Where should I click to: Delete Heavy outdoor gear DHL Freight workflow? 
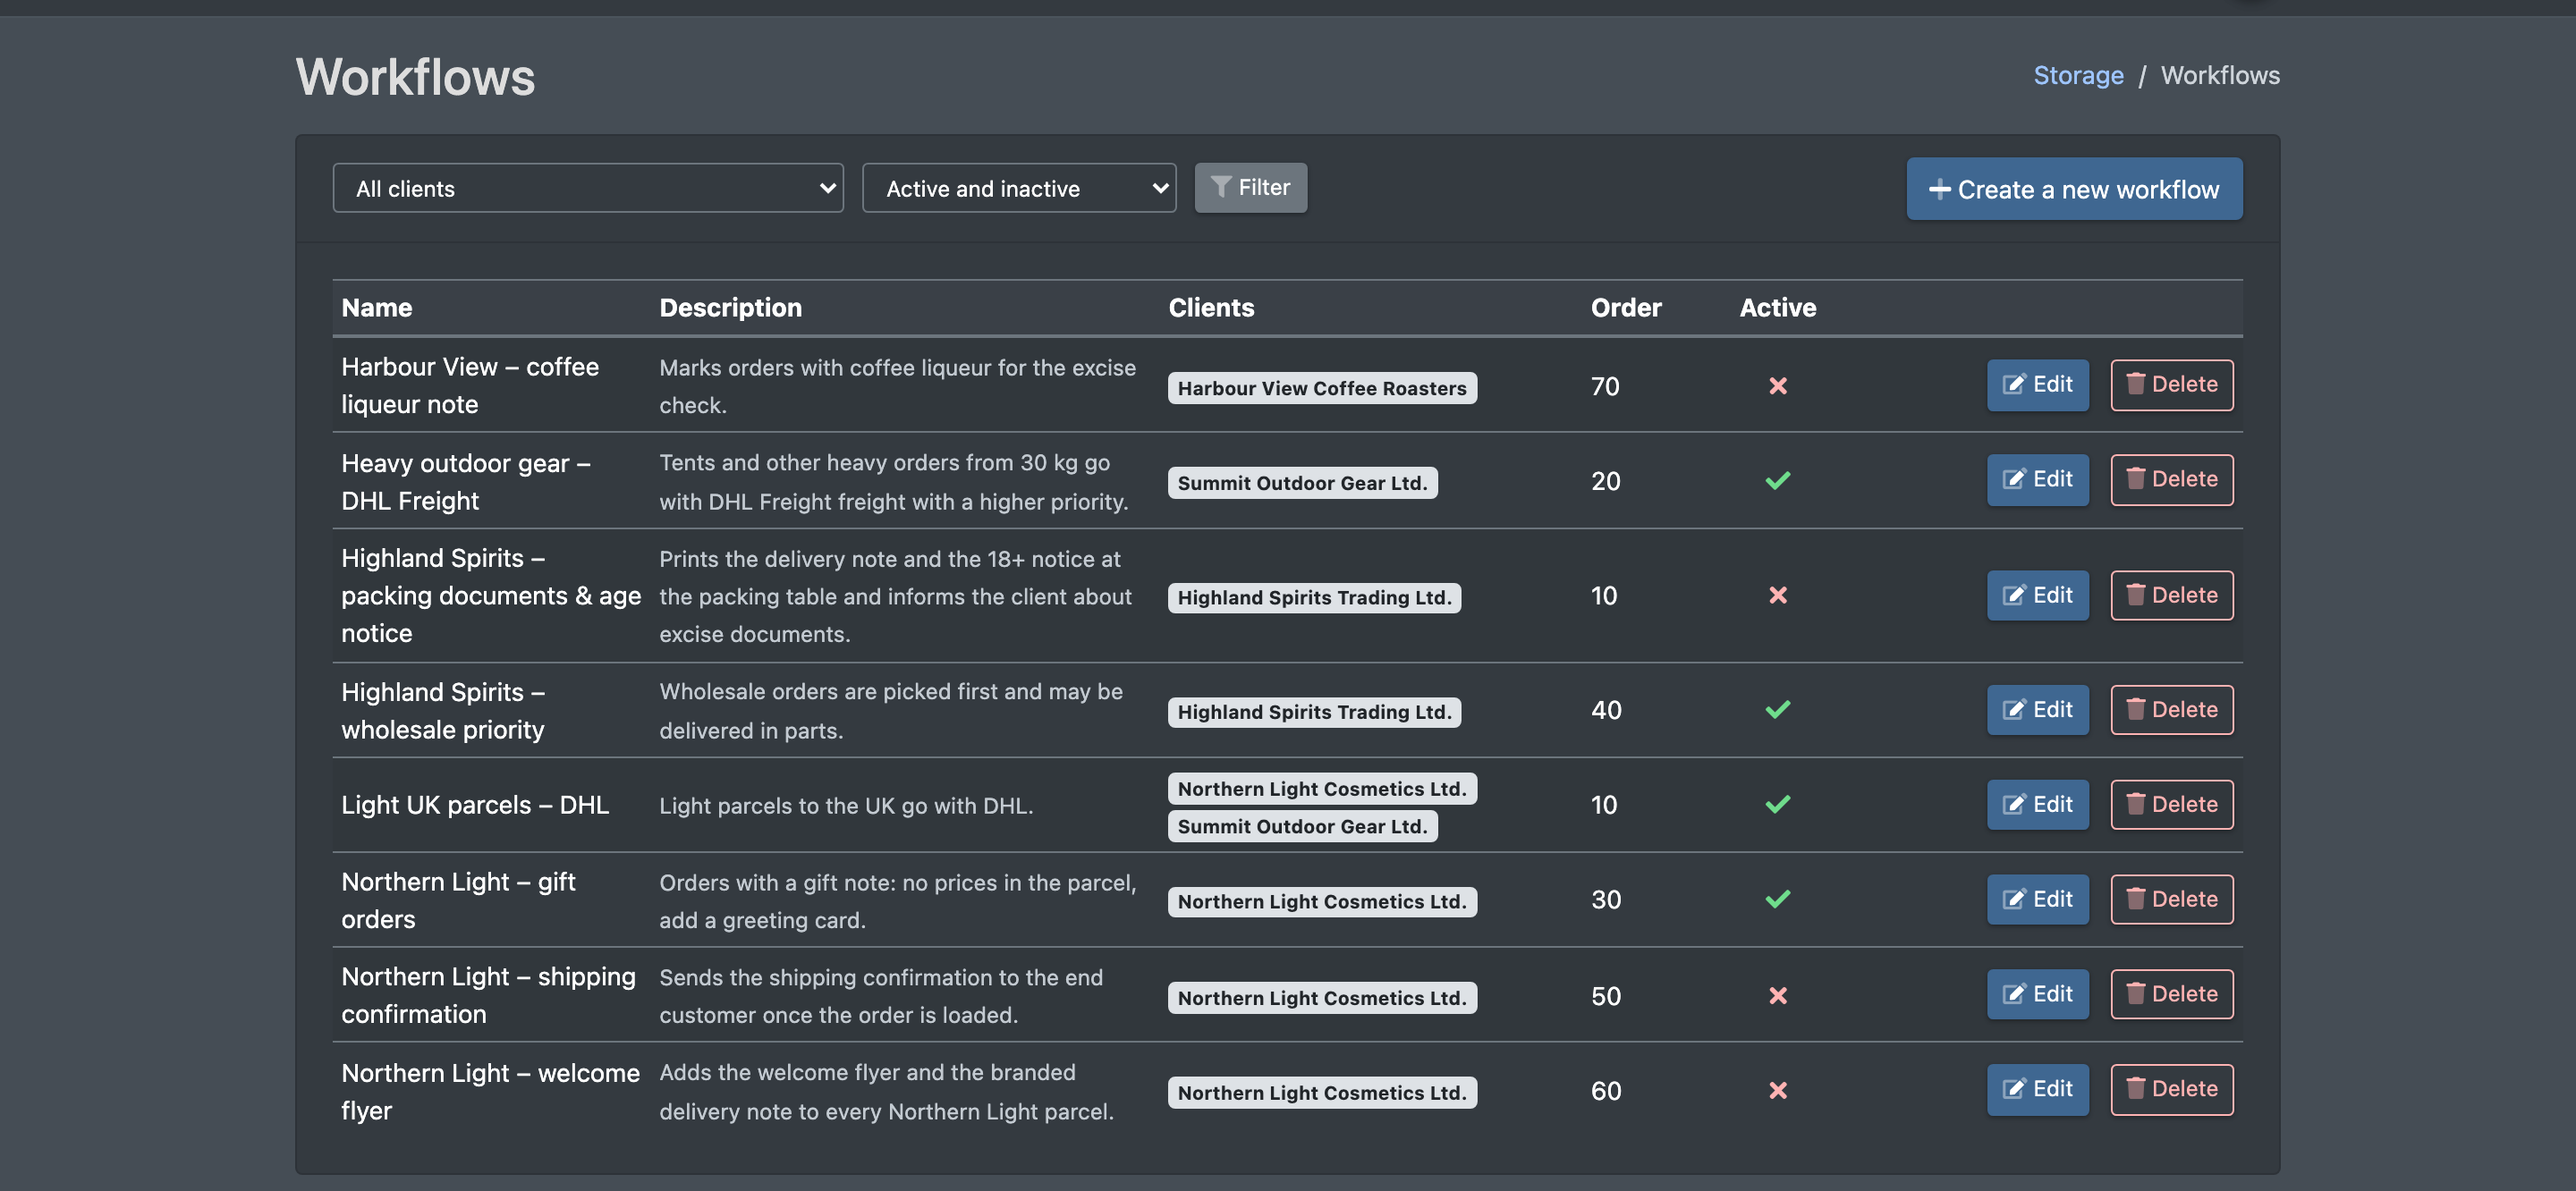2172,480
